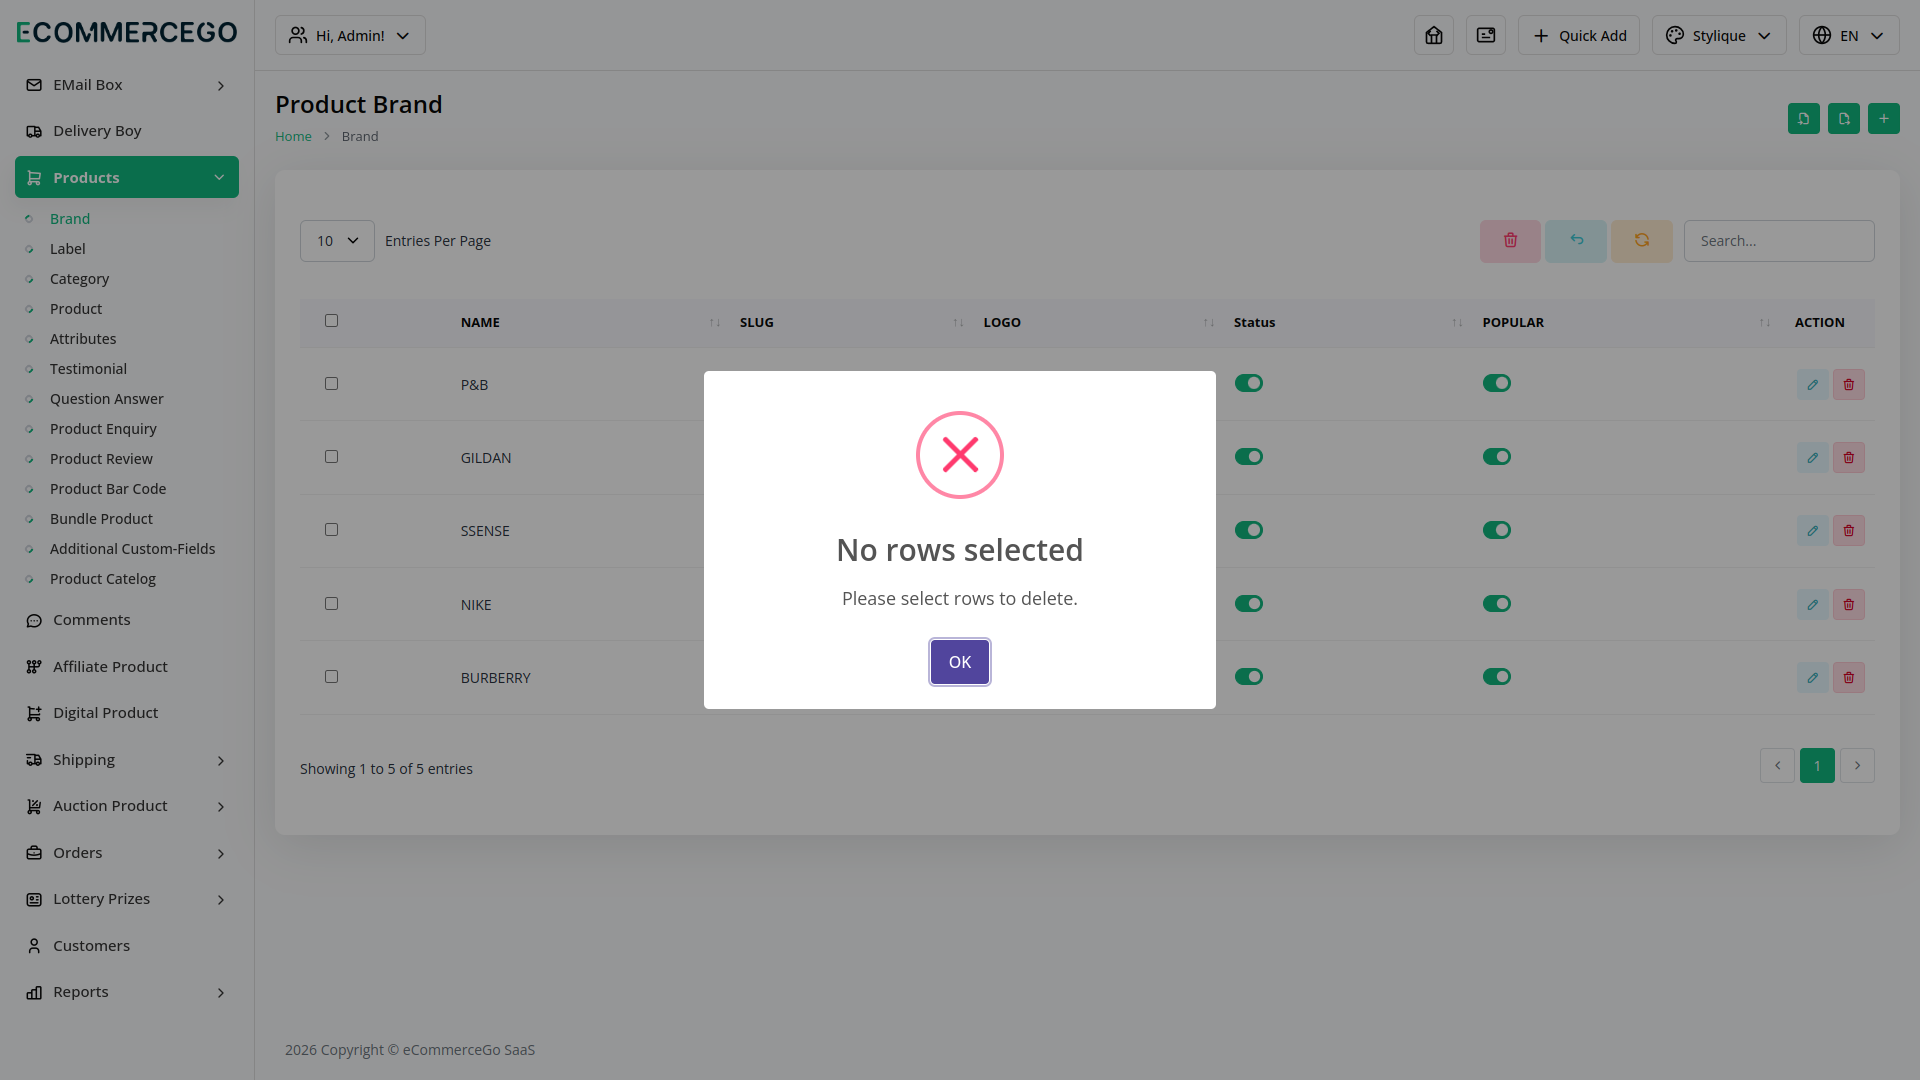Open Delivery Boy from sidebar

(x=127, y=131)
